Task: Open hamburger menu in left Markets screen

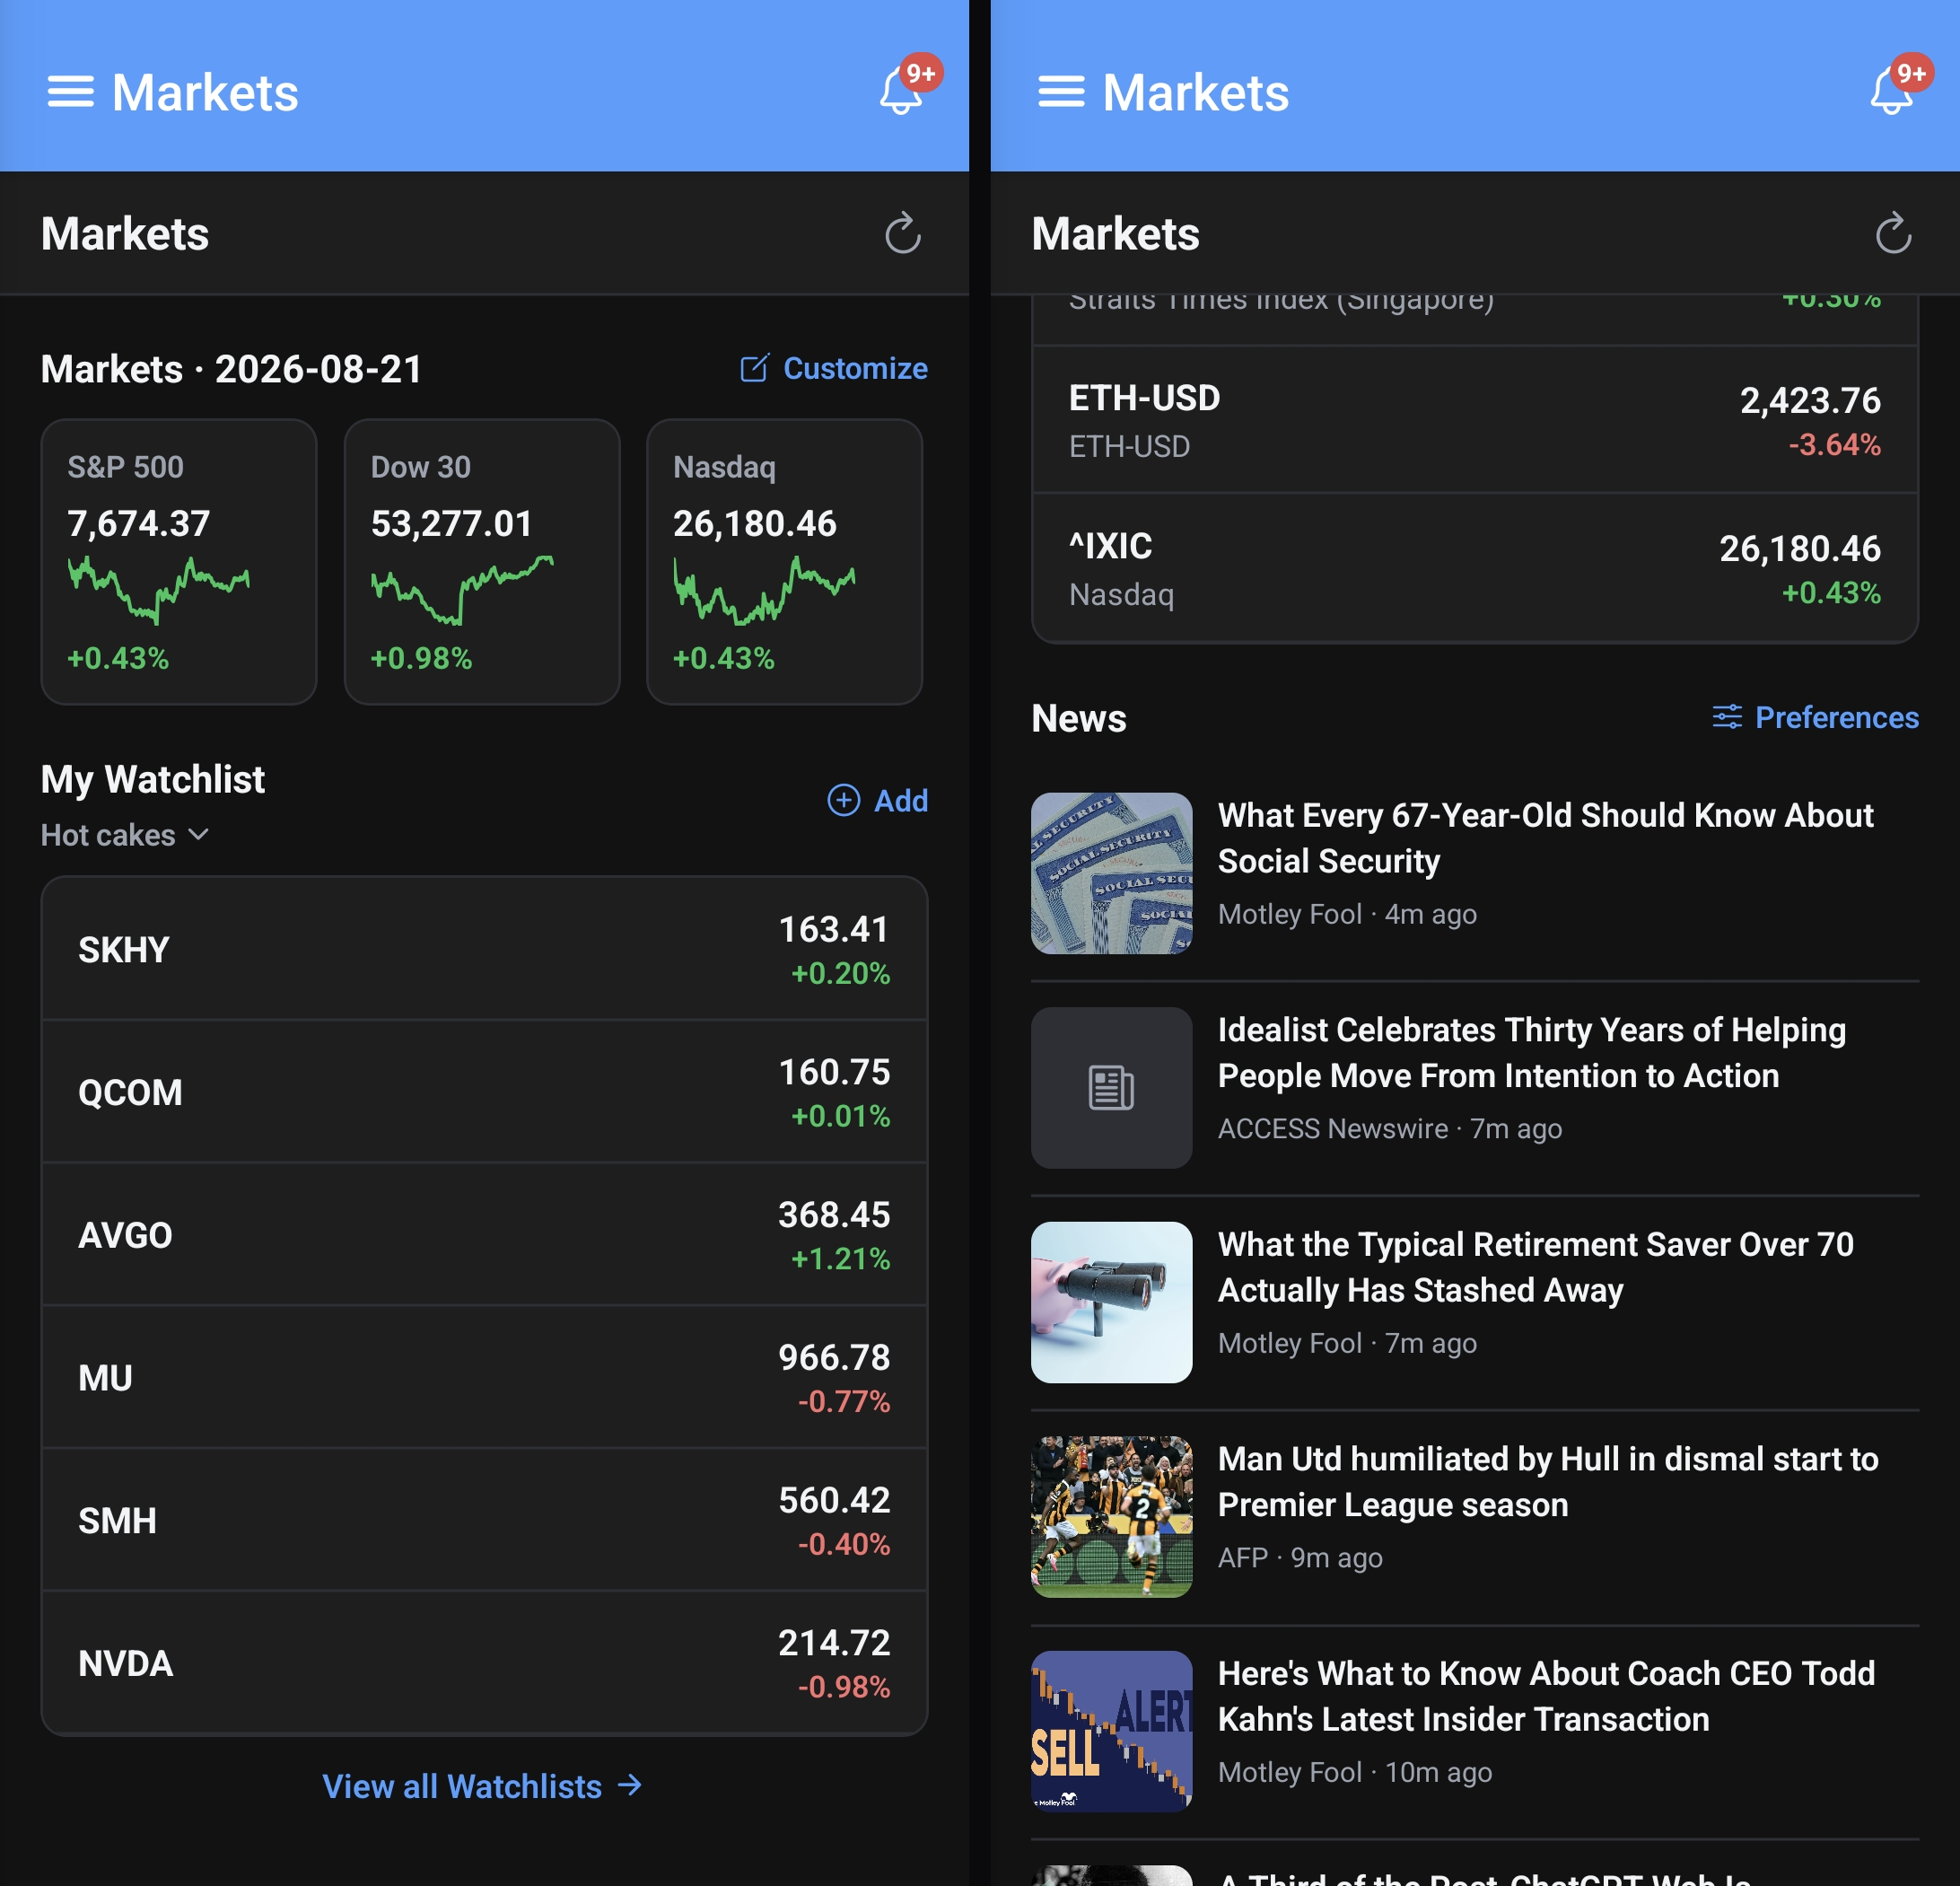Action: [x=71, y=92]
